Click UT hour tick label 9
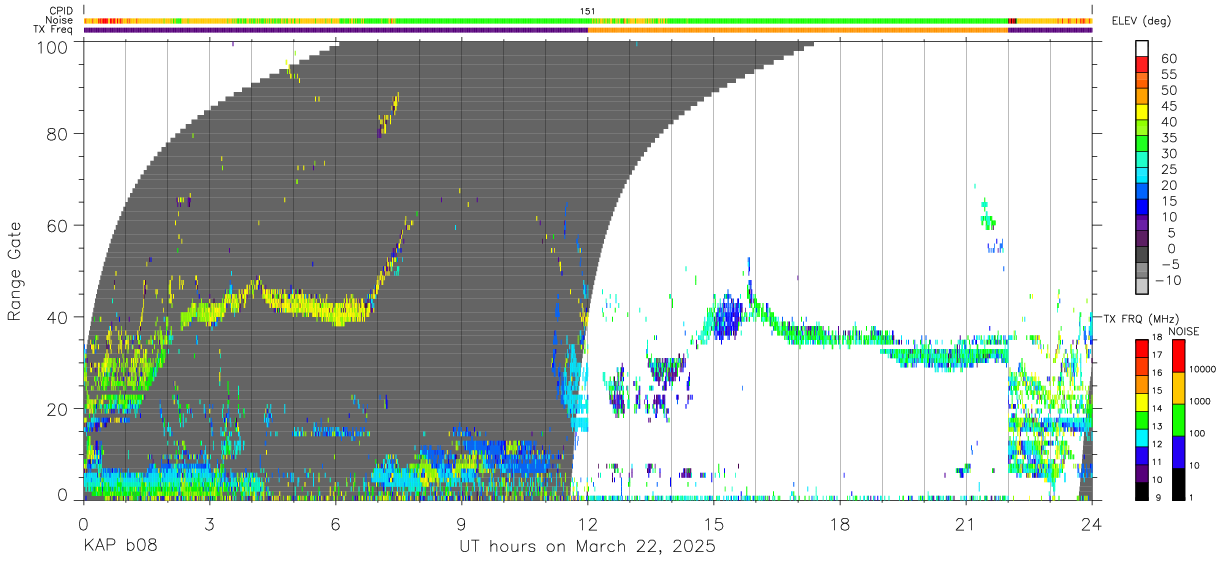Image resolution: width=1228 pixels, height=567 pixels. [461, 523]
